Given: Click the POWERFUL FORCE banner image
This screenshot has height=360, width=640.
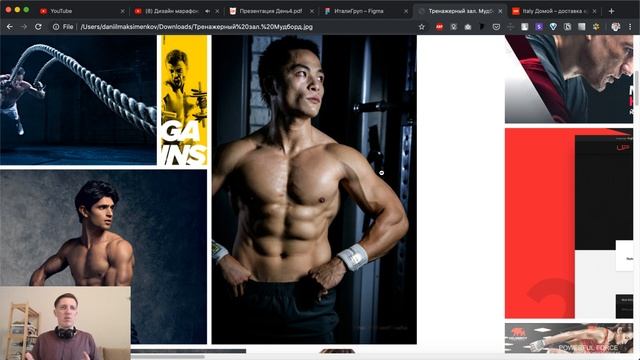Looking at the screenshot, I should point(569,338).
